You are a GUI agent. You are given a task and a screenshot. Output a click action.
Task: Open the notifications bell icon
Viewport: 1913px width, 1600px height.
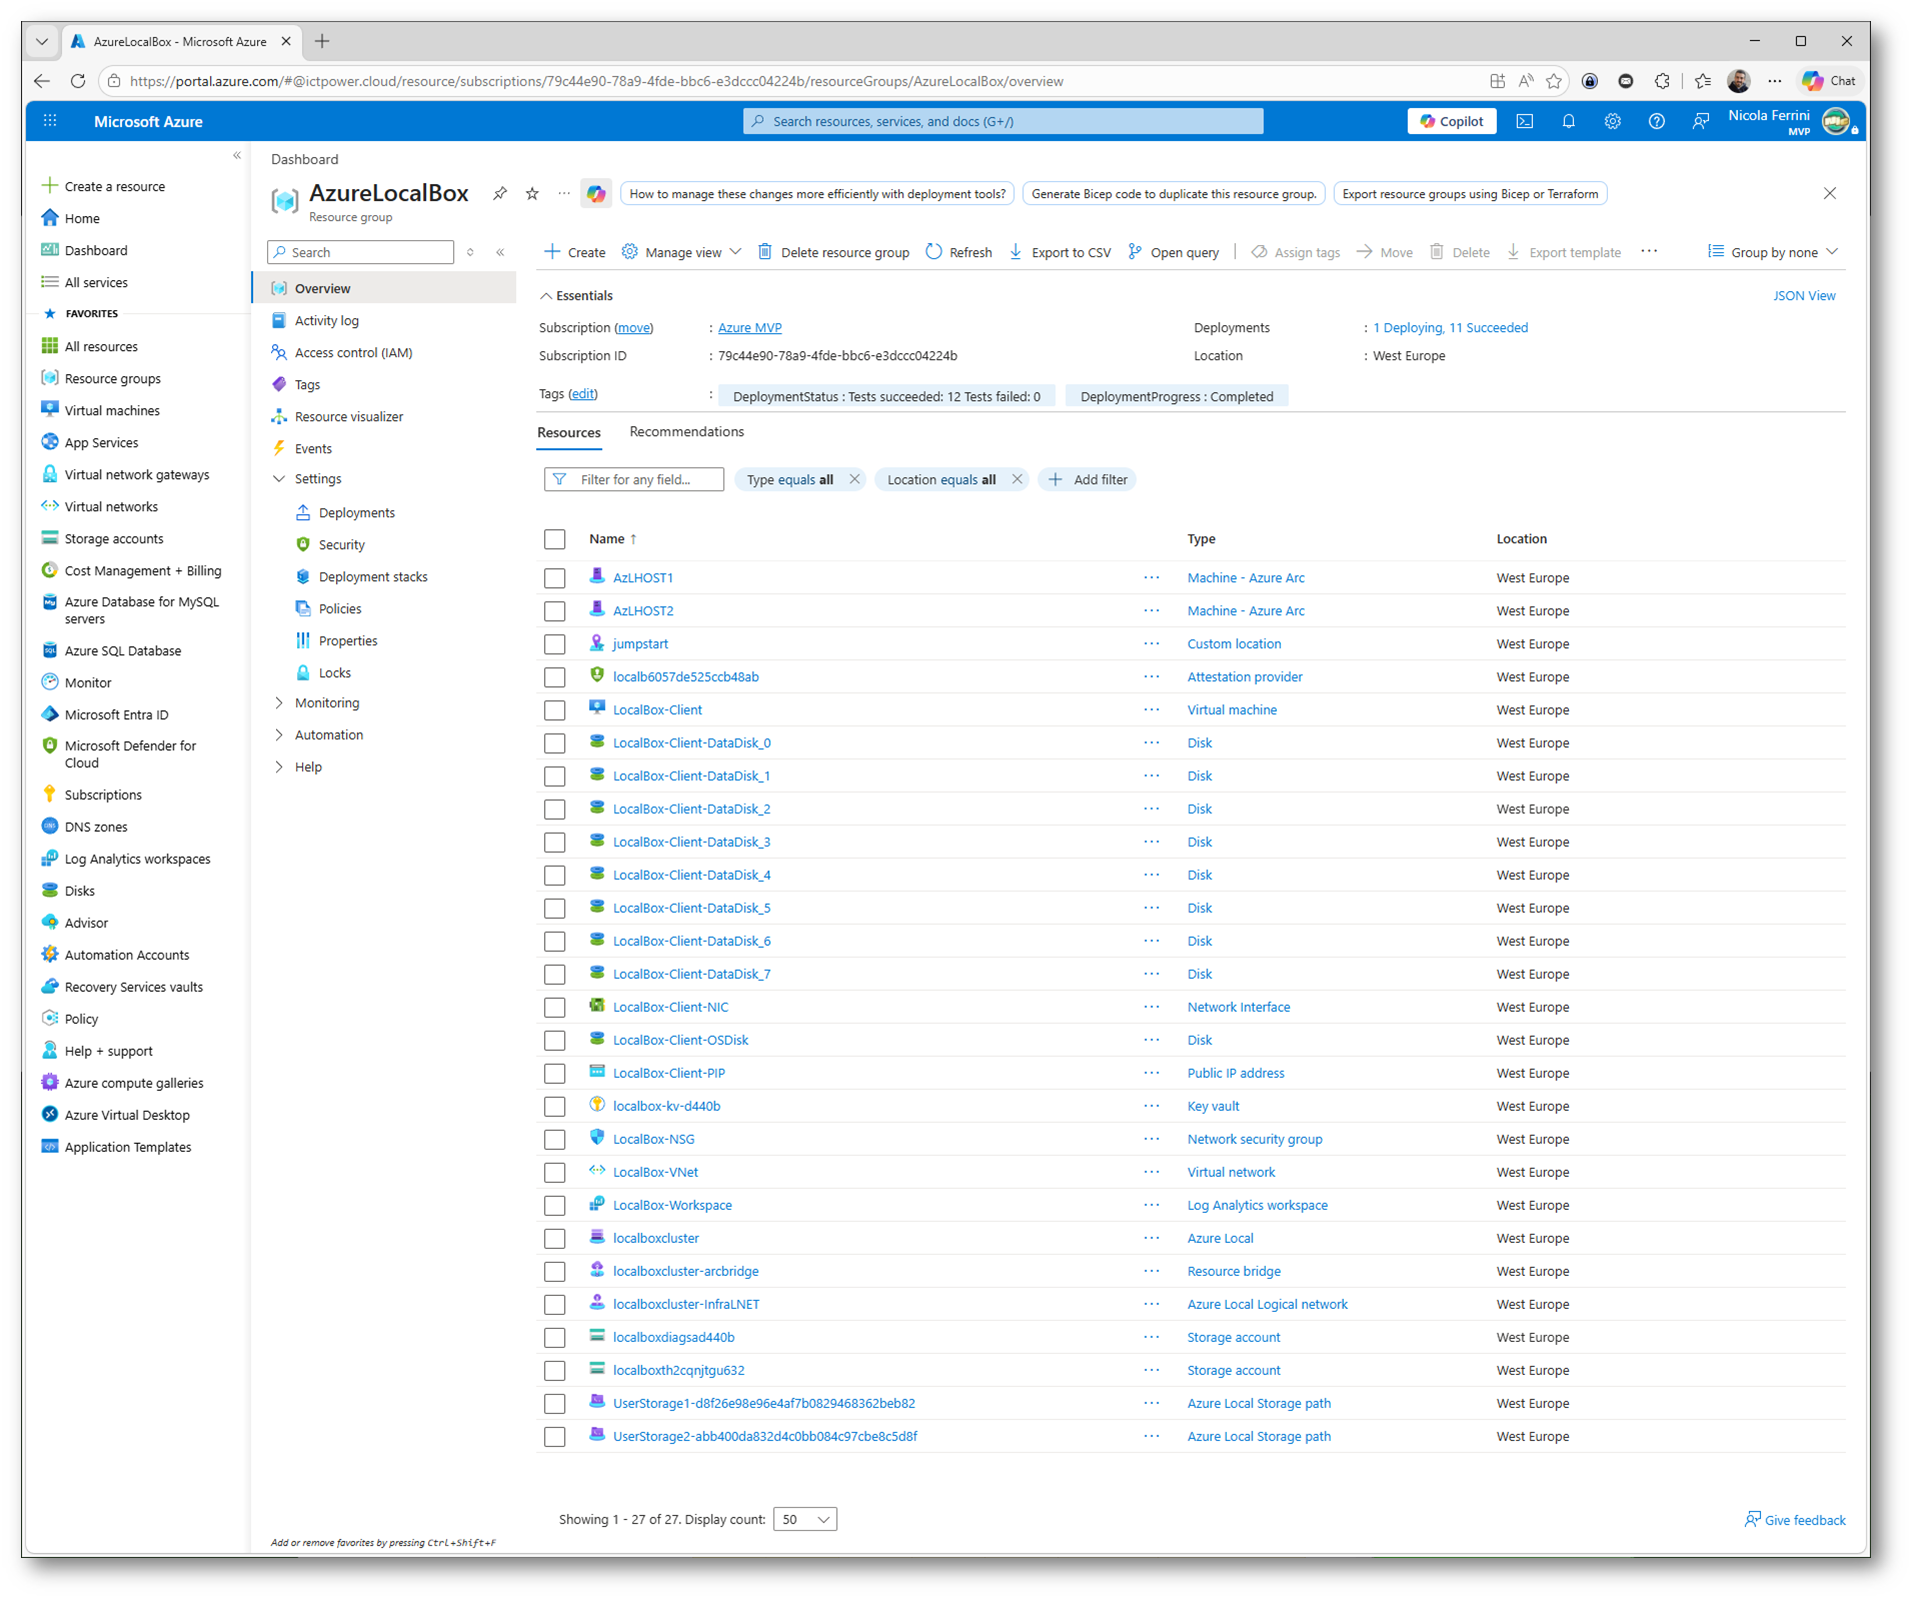point(1568,121)
